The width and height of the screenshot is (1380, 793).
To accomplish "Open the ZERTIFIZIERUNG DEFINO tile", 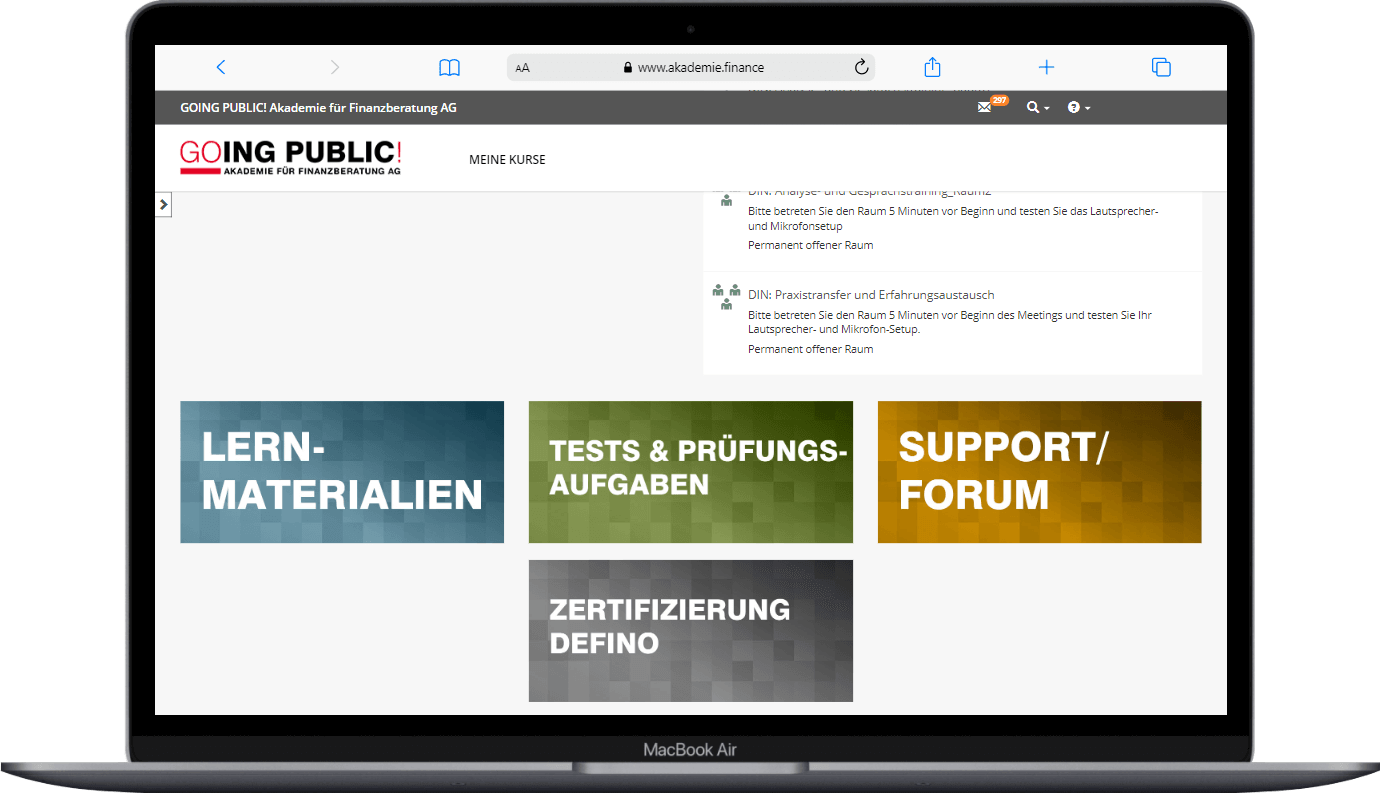I will click(690, 630).
